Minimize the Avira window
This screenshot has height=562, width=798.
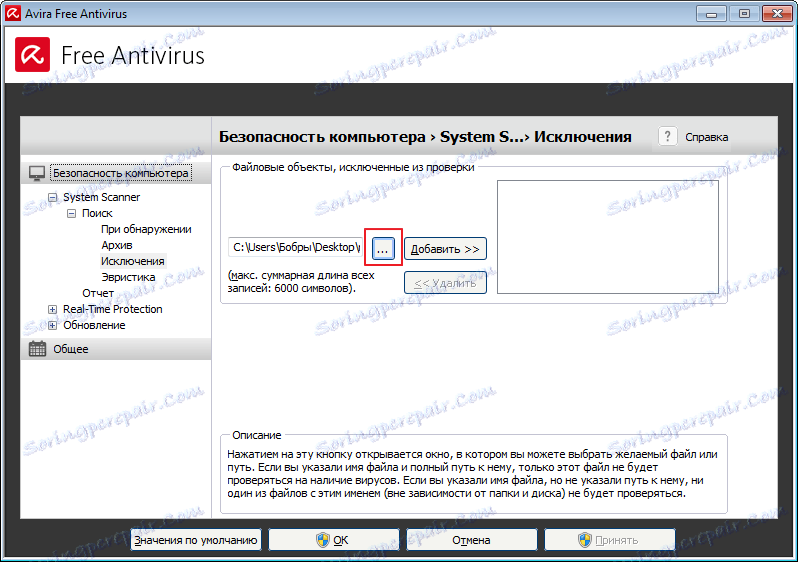tap(711, 14)
